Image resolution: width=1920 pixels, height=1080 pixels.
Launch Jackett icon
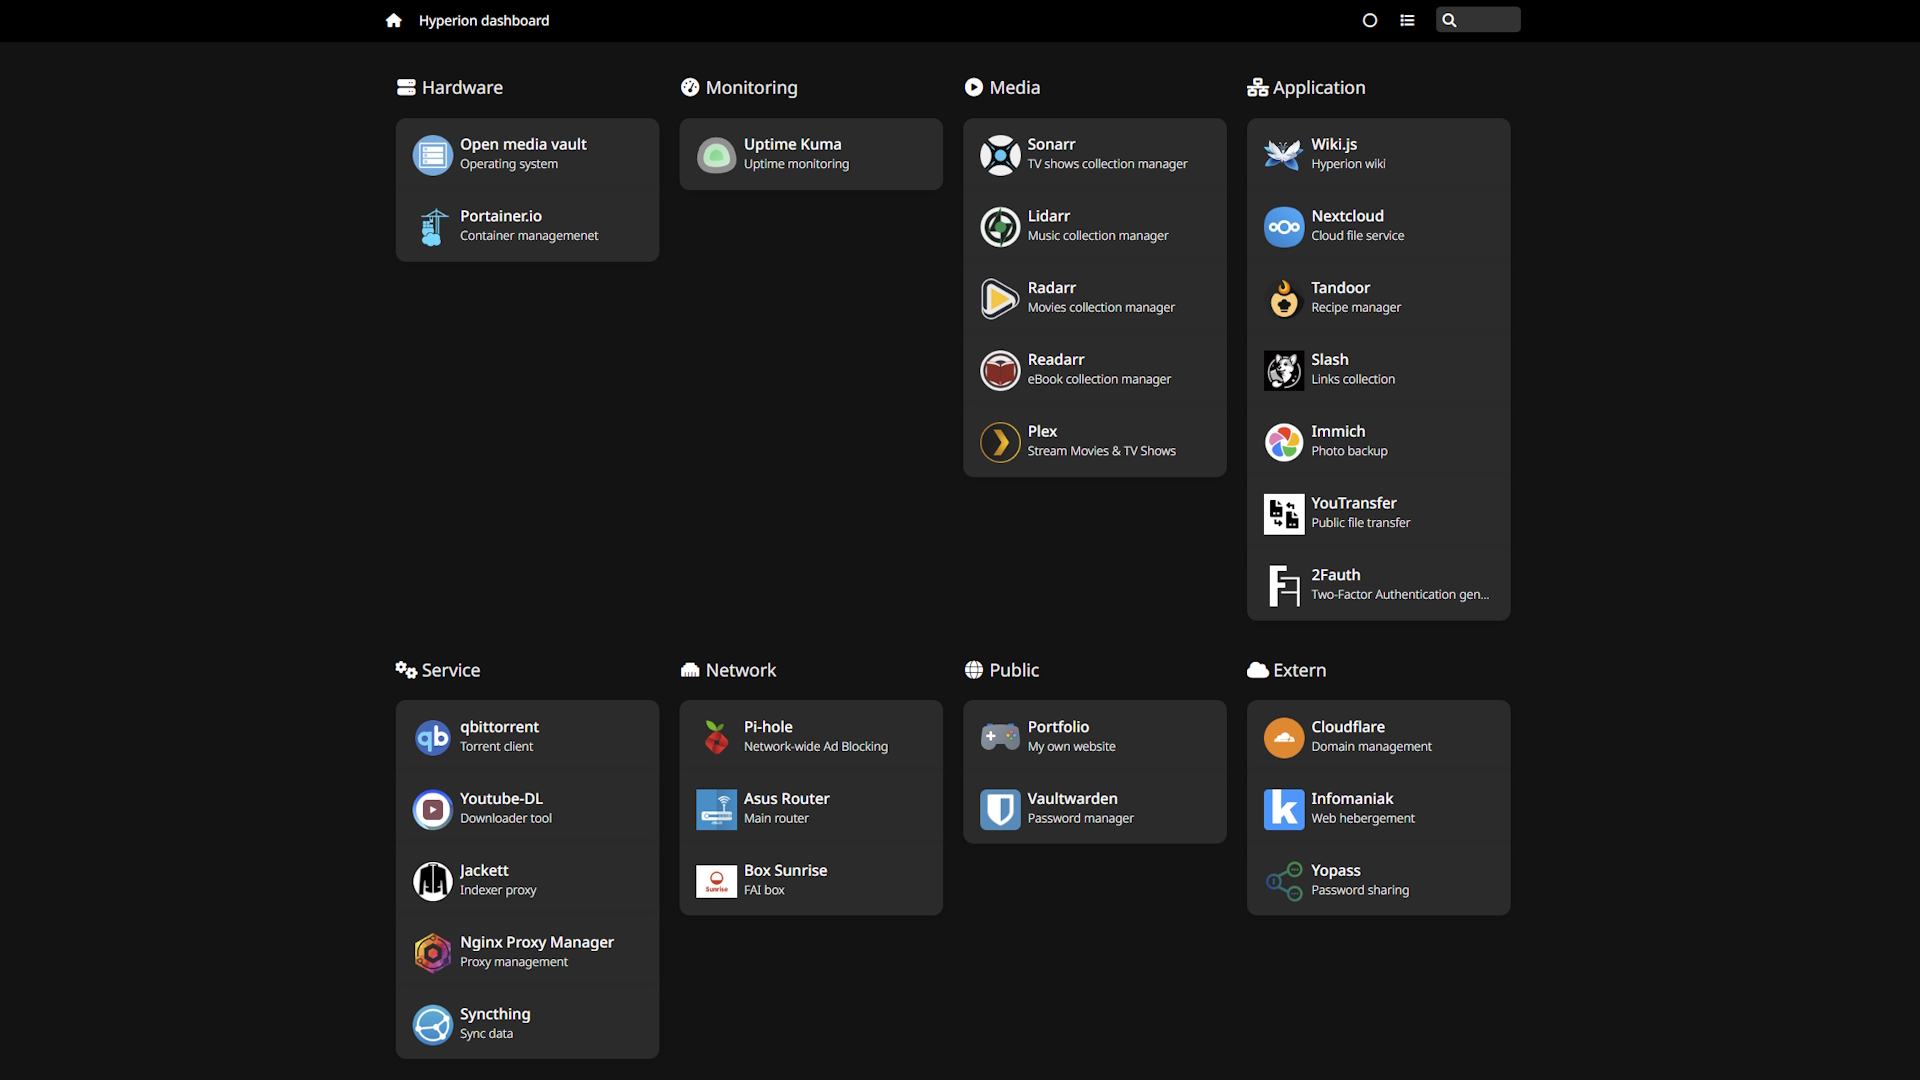pyautogui.click(x=433, y=882)
